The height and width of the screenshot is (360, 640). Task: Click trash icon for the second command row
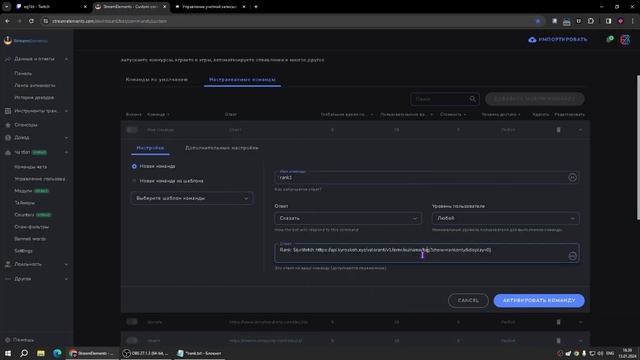(x=558, y=322)
